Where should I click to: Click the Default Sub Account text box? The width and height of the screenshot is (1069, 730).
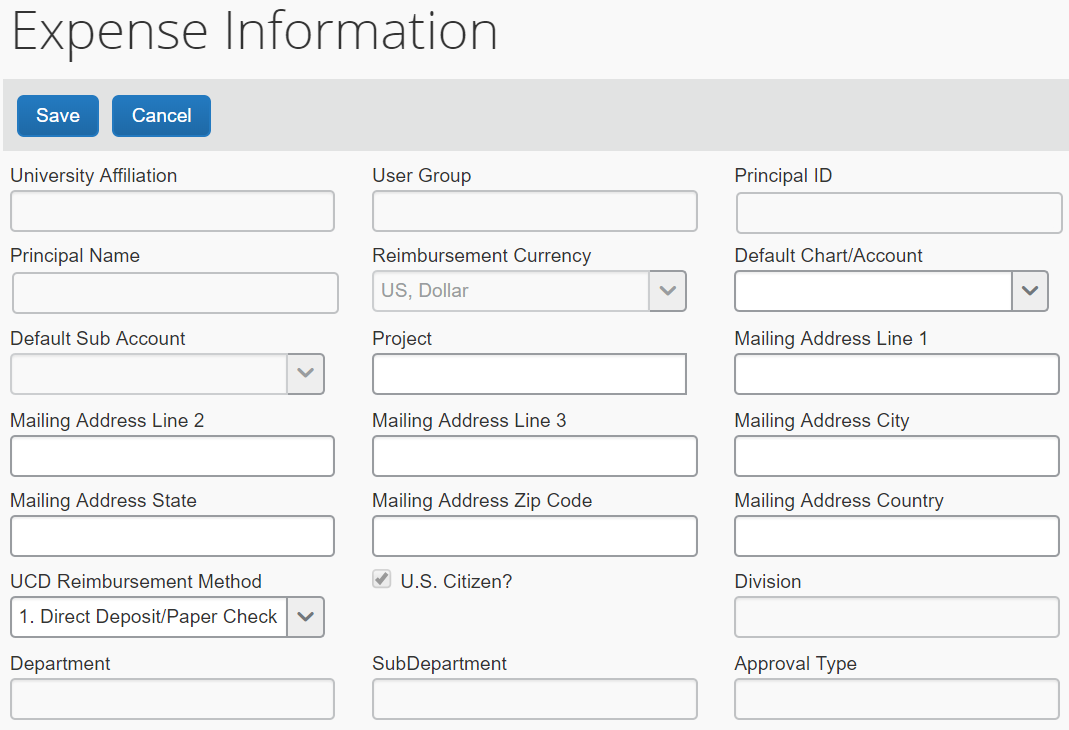[x=149, y=374]
